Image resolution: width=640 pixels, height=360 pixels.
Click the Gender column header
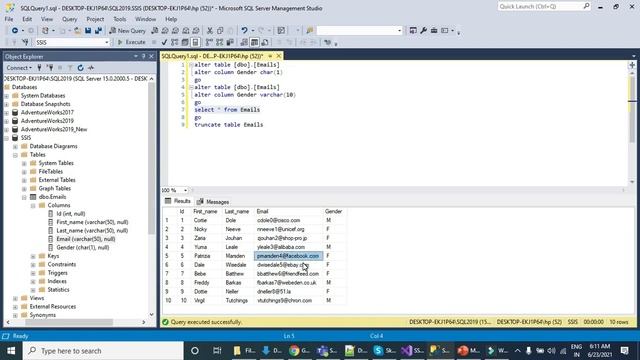(x=334, y=211)
